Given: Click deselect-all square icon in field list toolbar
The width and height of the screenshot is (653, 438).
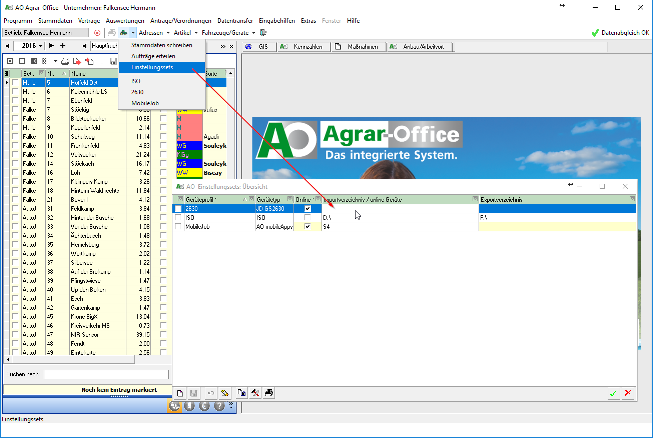Looking at the screenshot, I should pyautogui.click(x=22, y=61).
